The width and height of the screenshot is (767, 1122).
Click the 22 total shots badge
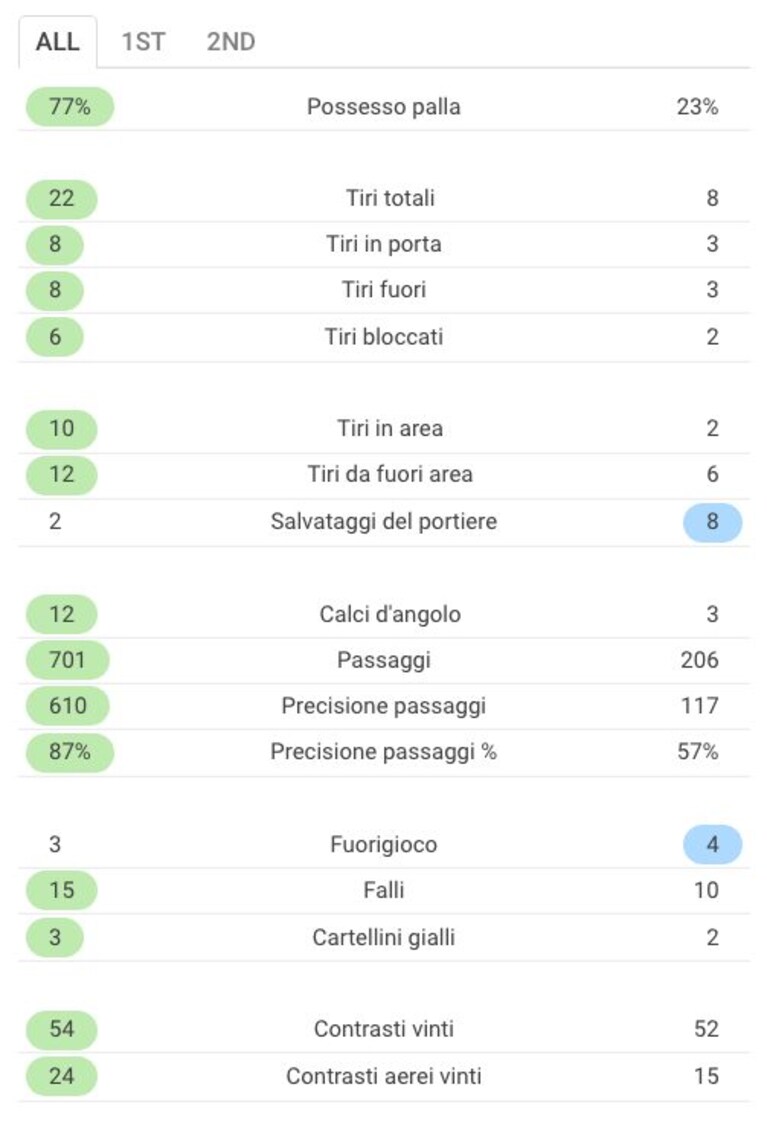coord(62,198)
